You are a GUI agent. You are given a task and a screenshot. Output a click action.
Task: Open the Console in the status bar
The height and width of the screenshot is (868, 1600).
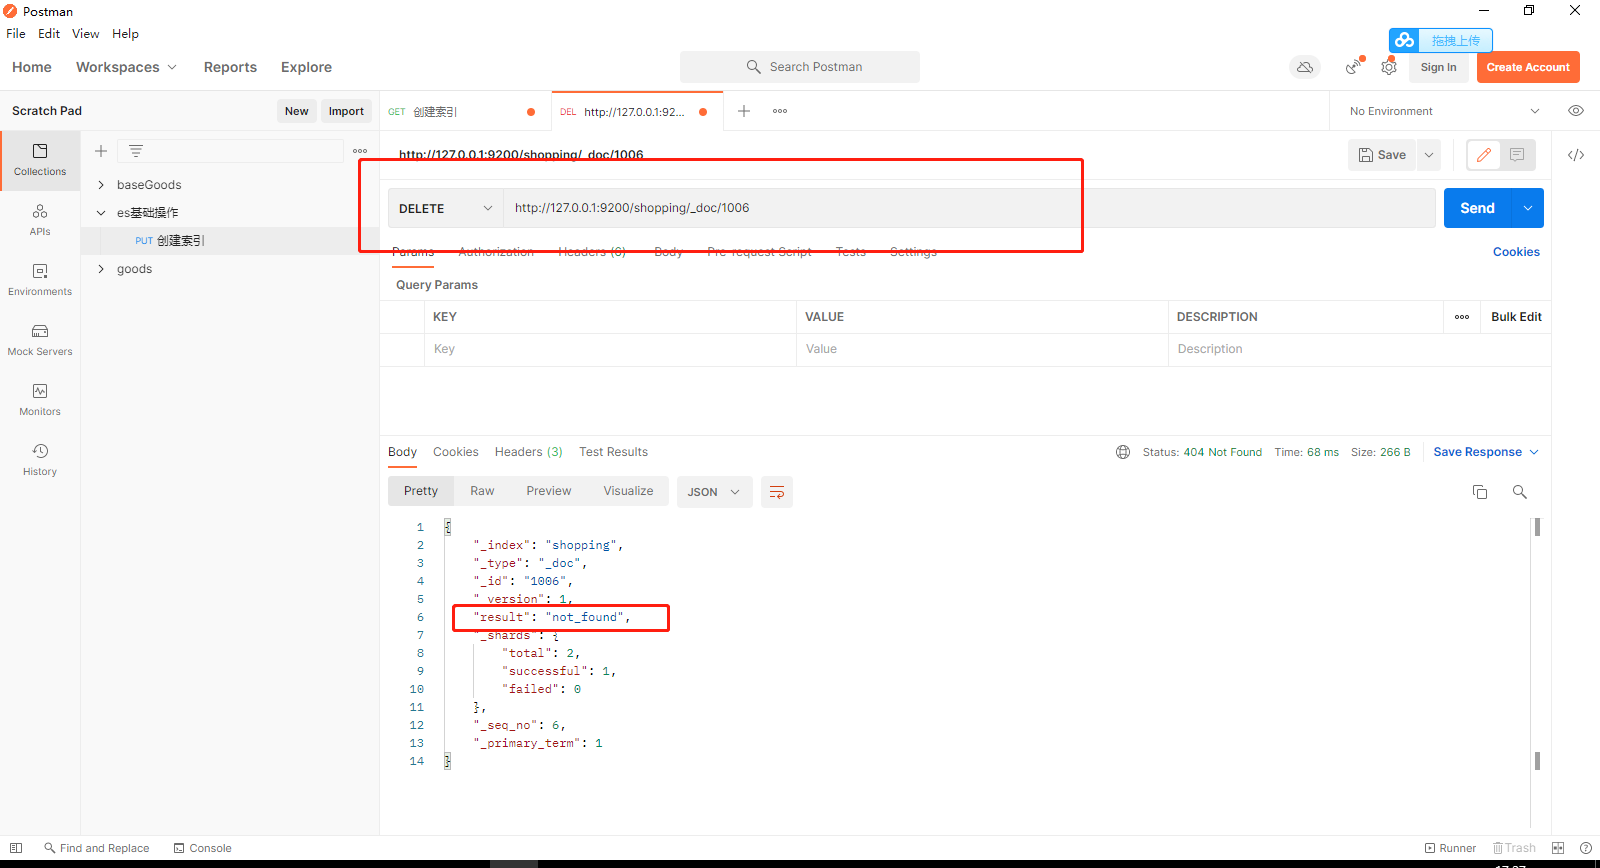[202, 848]
